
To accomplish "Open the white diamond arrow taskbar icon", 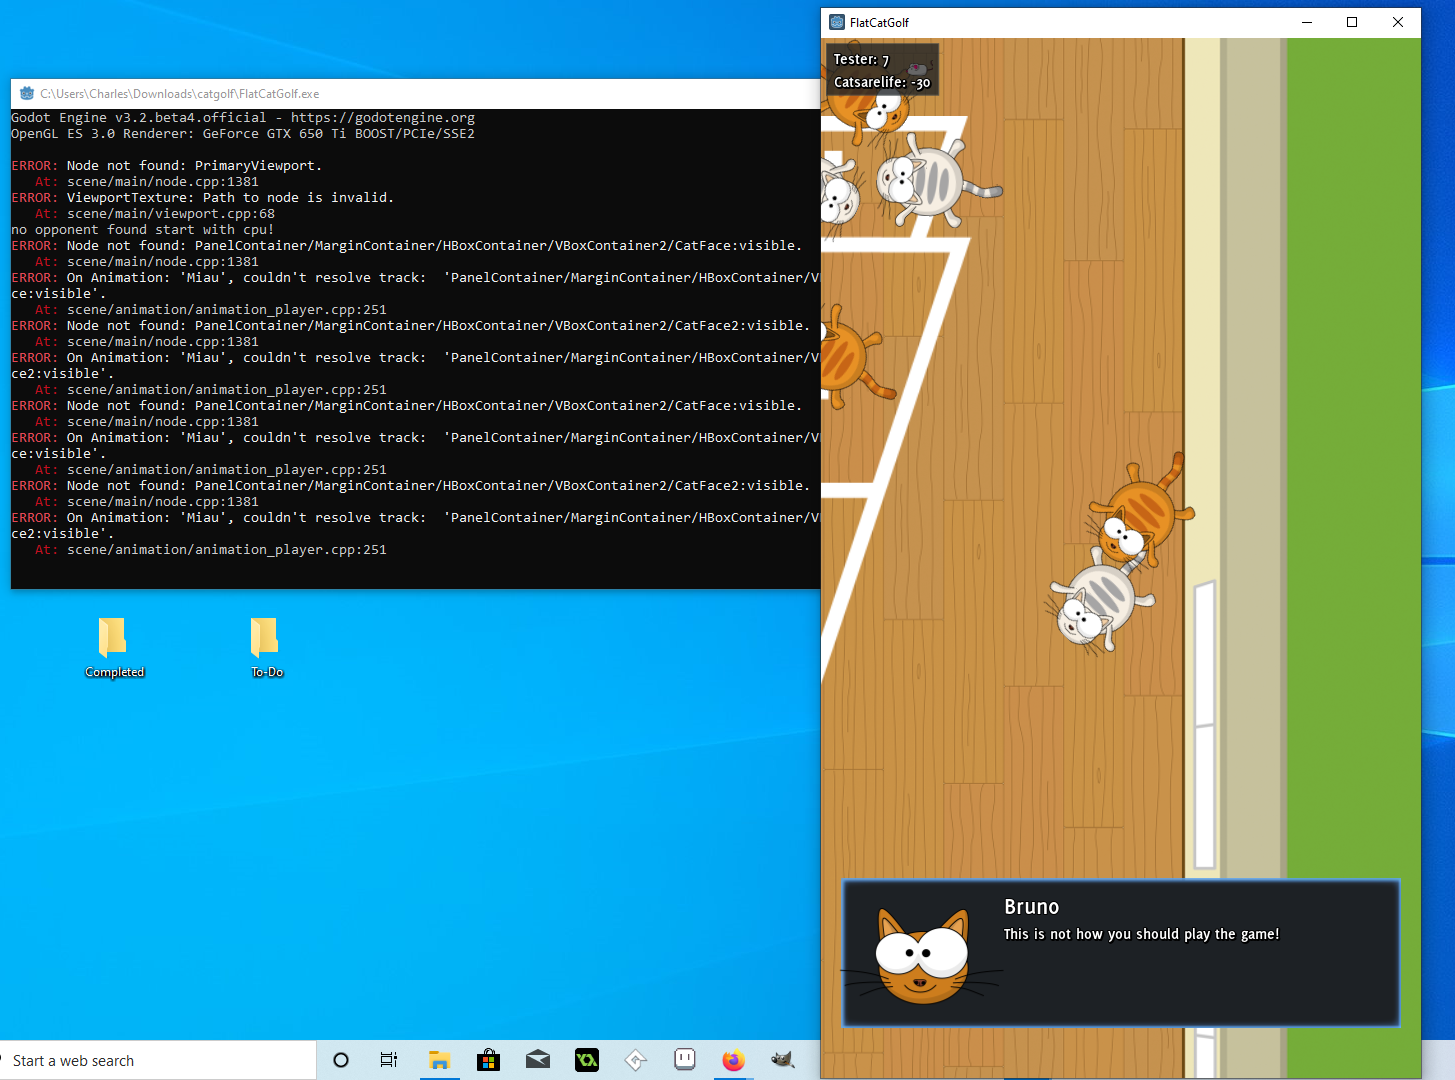I will (636, 1060).
